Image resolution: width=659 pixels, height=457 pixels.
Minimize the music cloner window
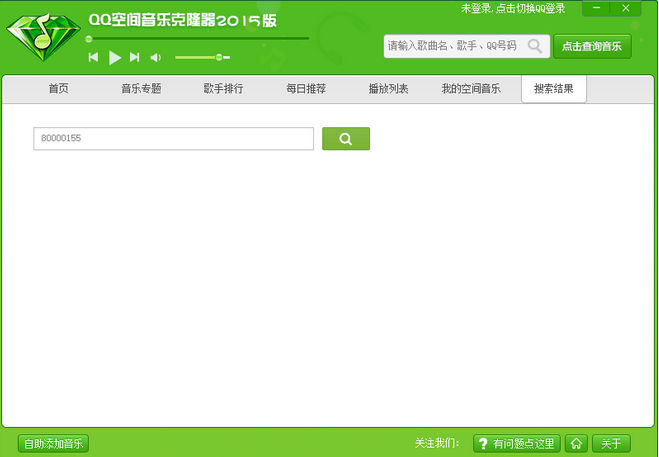click(x=596, y=8)
